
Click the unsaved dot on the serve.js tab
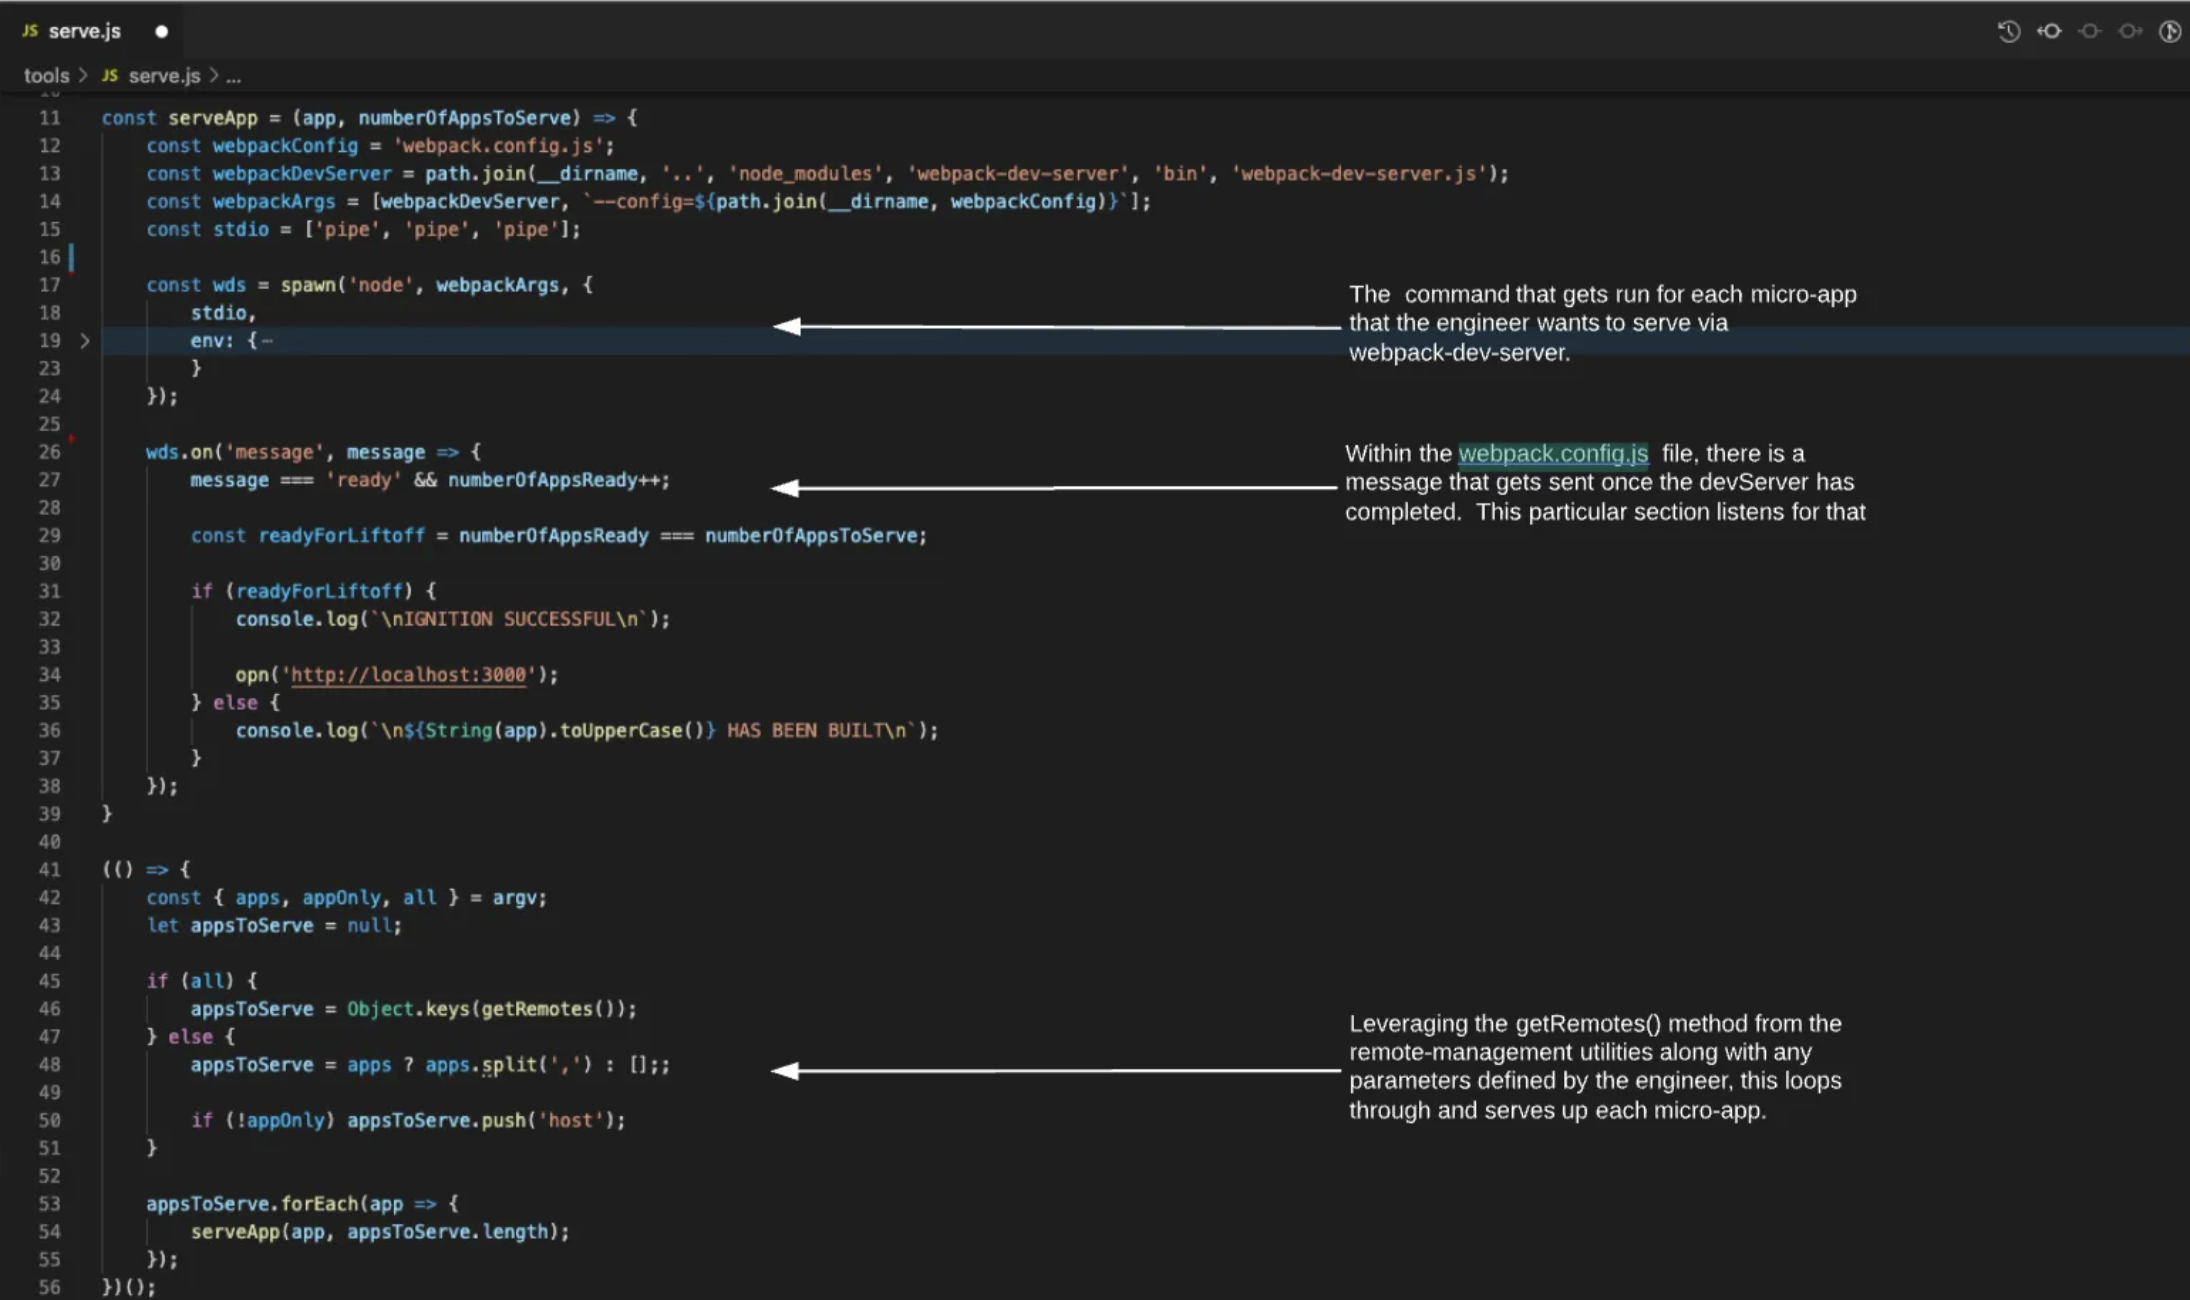coord(161,31)
